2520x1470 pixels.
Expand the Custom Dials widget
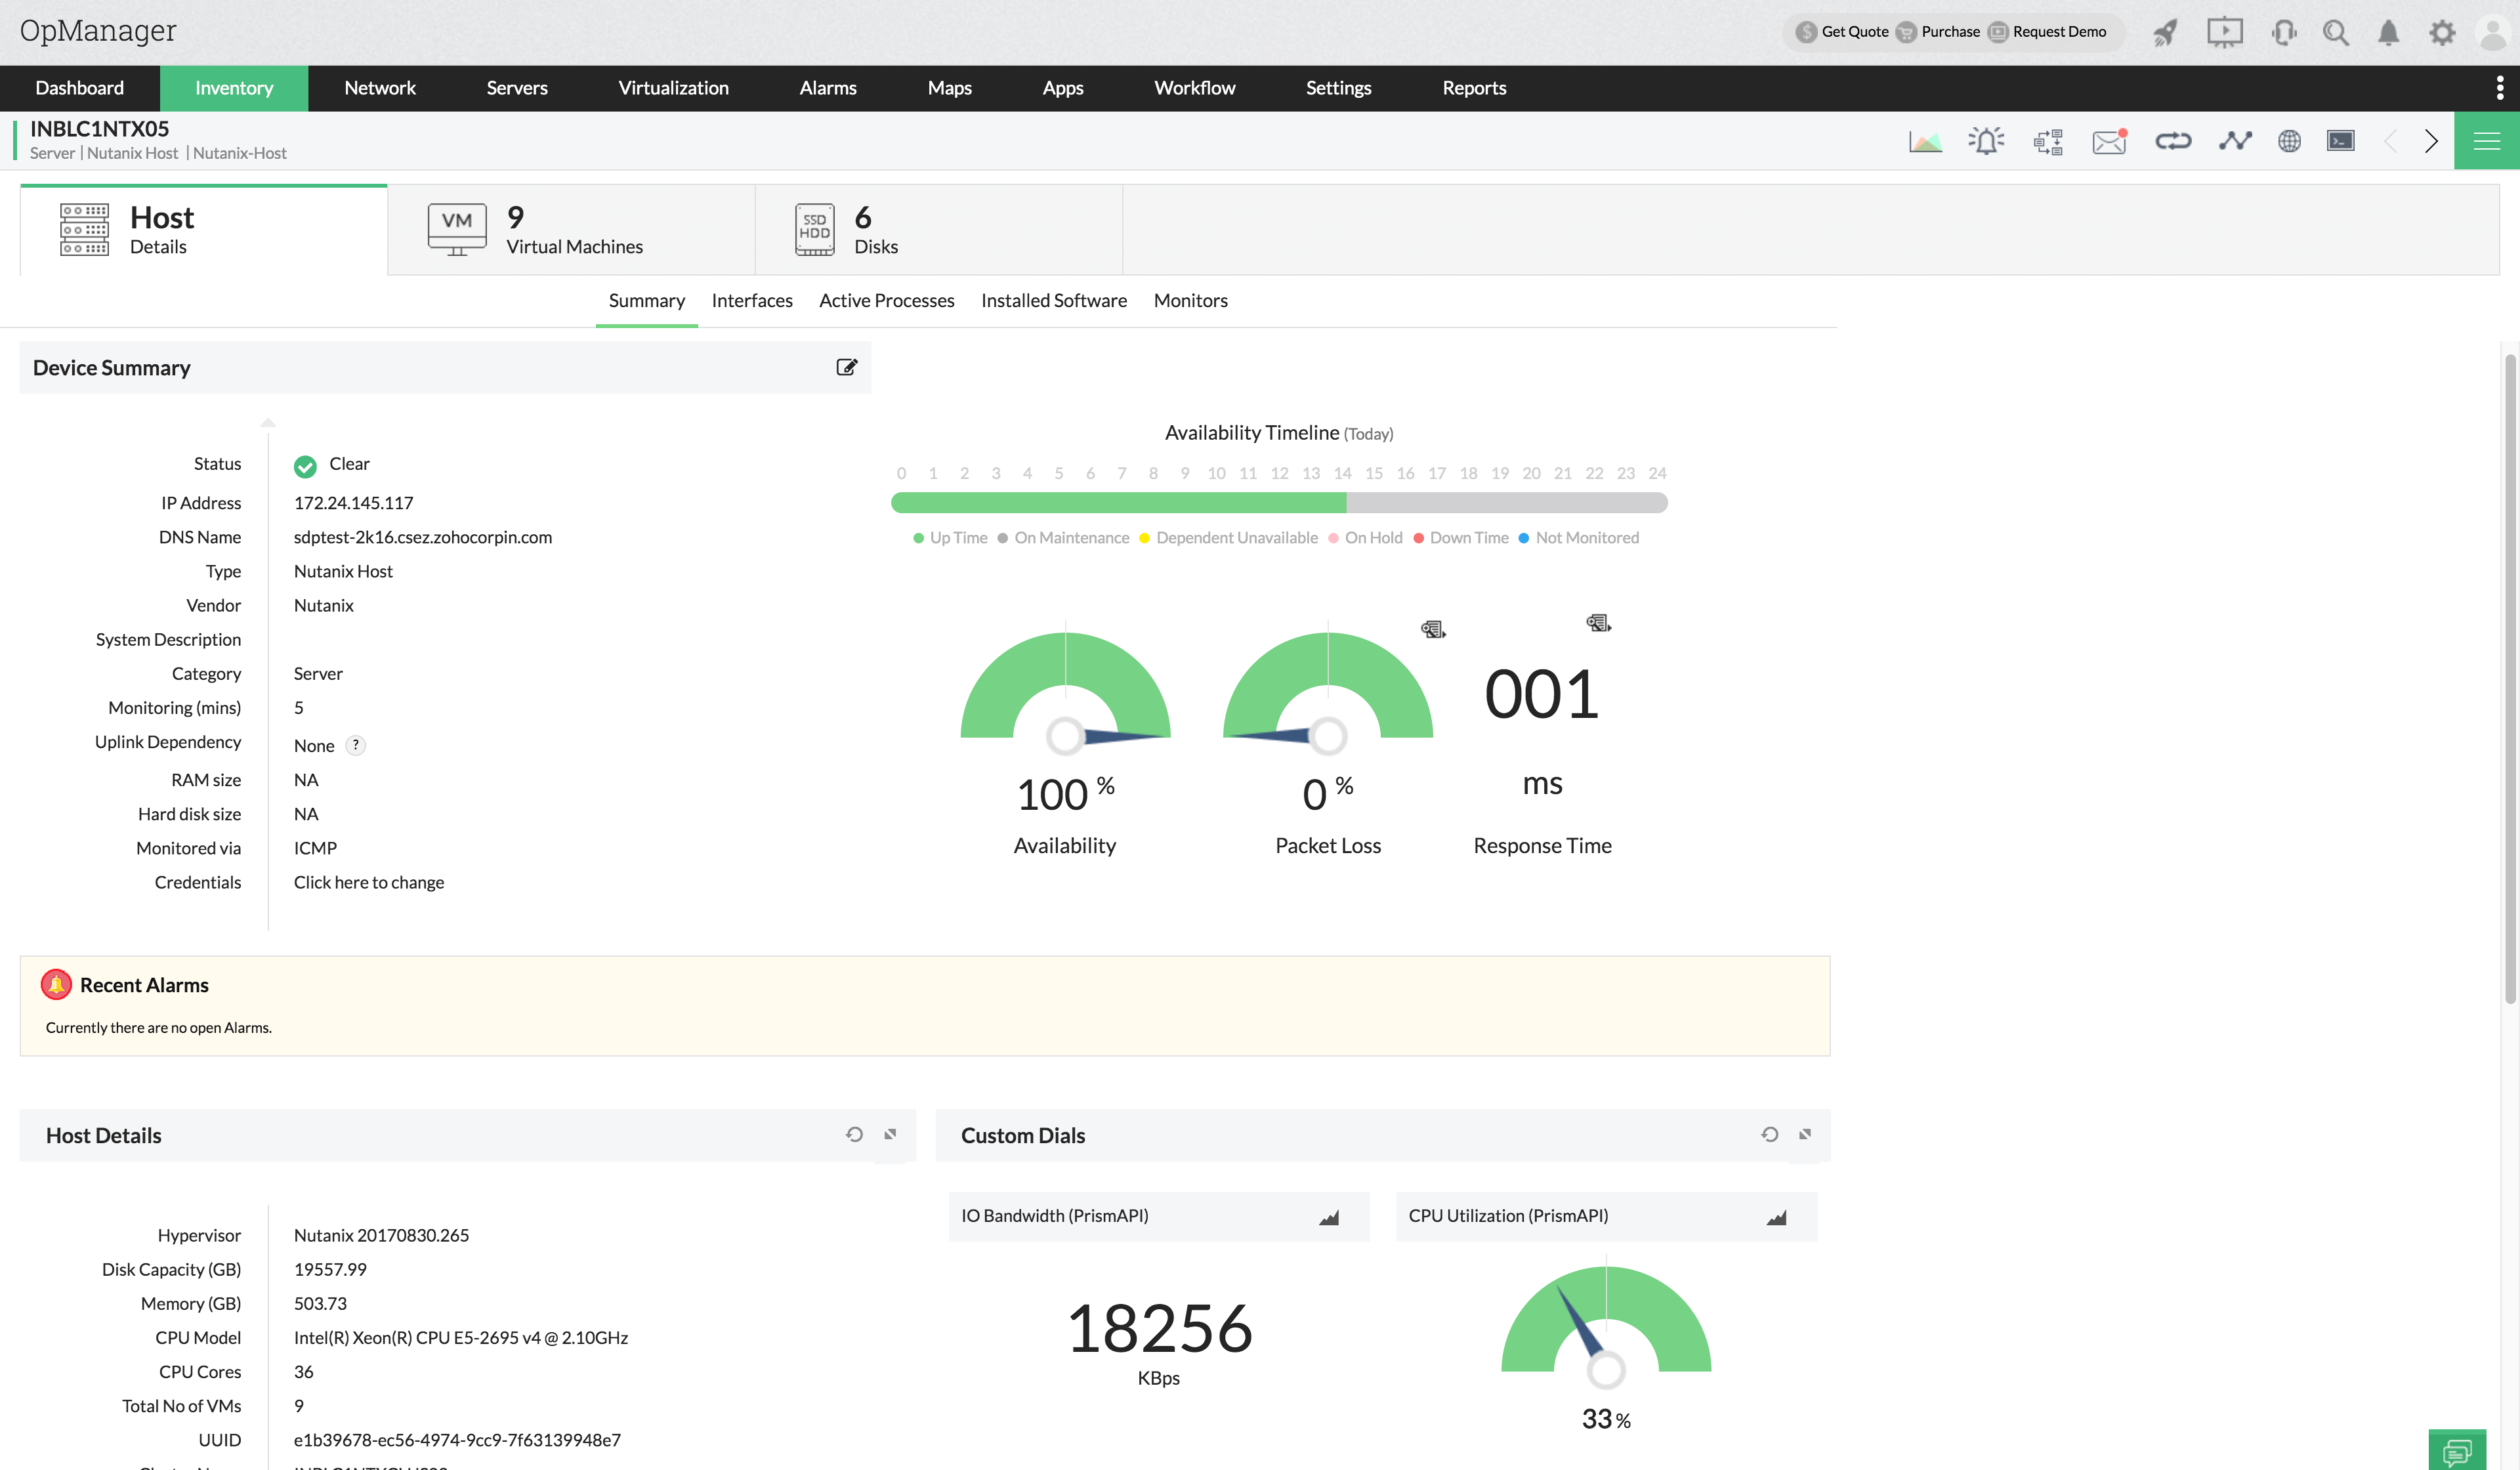(1805, 1134)
